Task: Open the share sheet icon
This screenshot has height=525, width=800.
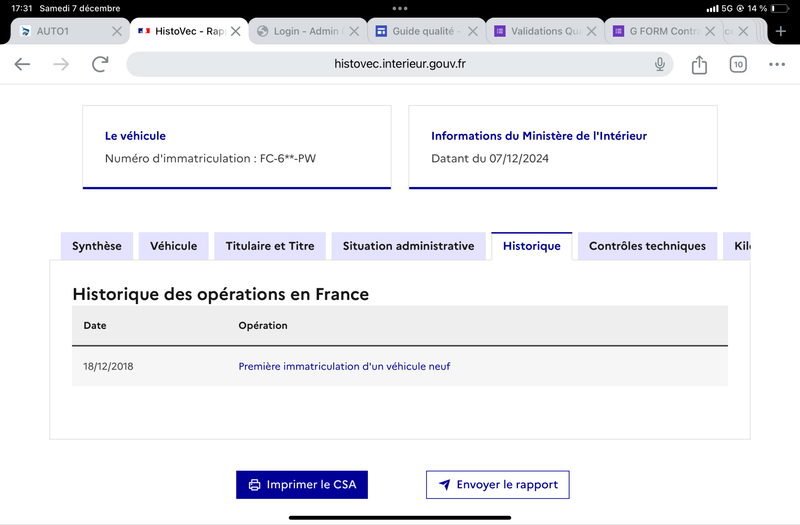Action: (699, 64)
